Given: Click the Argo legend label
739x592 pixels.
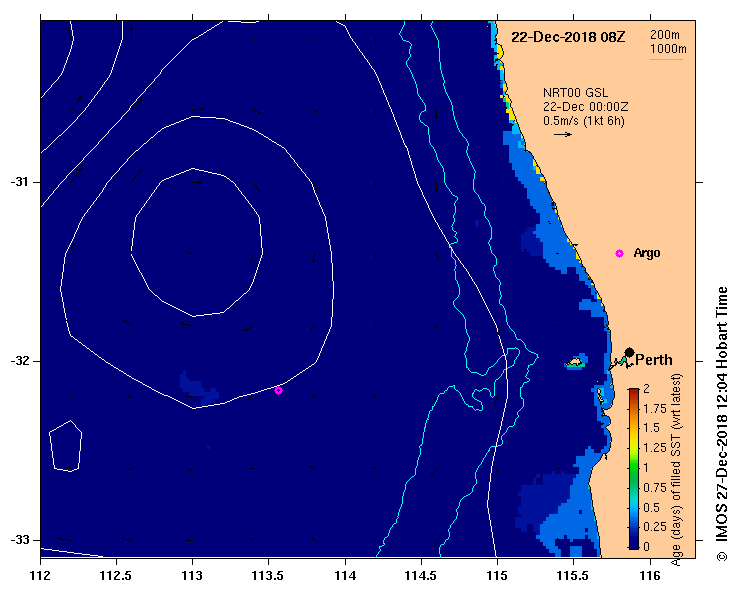Looking at the screenshot, I should [x=647, y=253].
